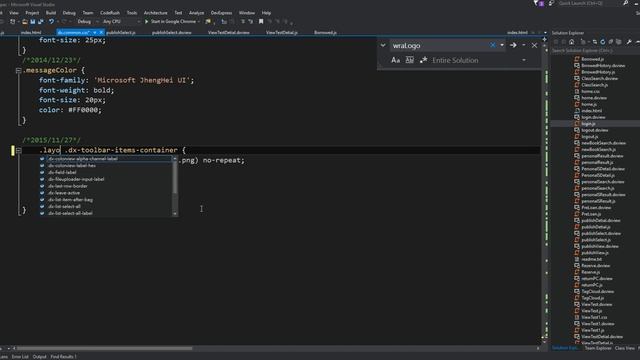Toggle Use Regular Expressions in the find panel

[x=423, y=60]
